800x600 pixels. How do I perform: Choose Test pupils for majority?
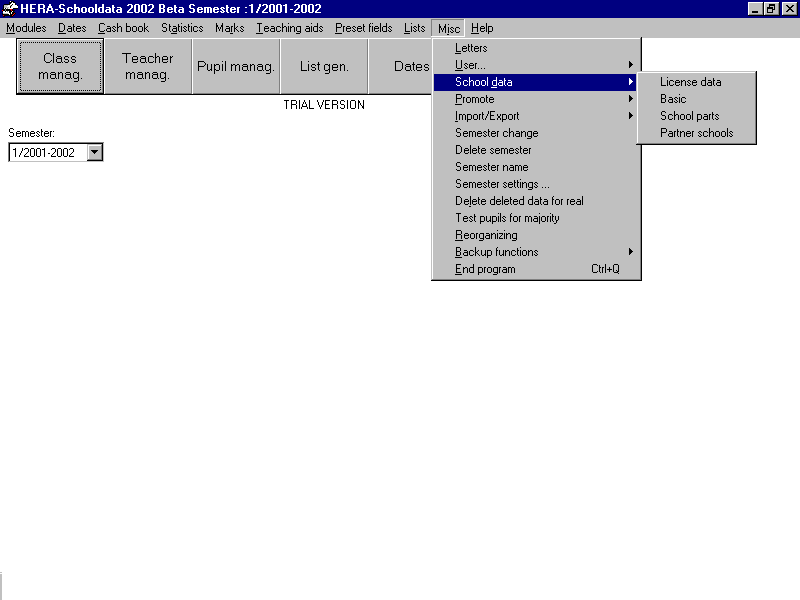click(x=535, y=218)
